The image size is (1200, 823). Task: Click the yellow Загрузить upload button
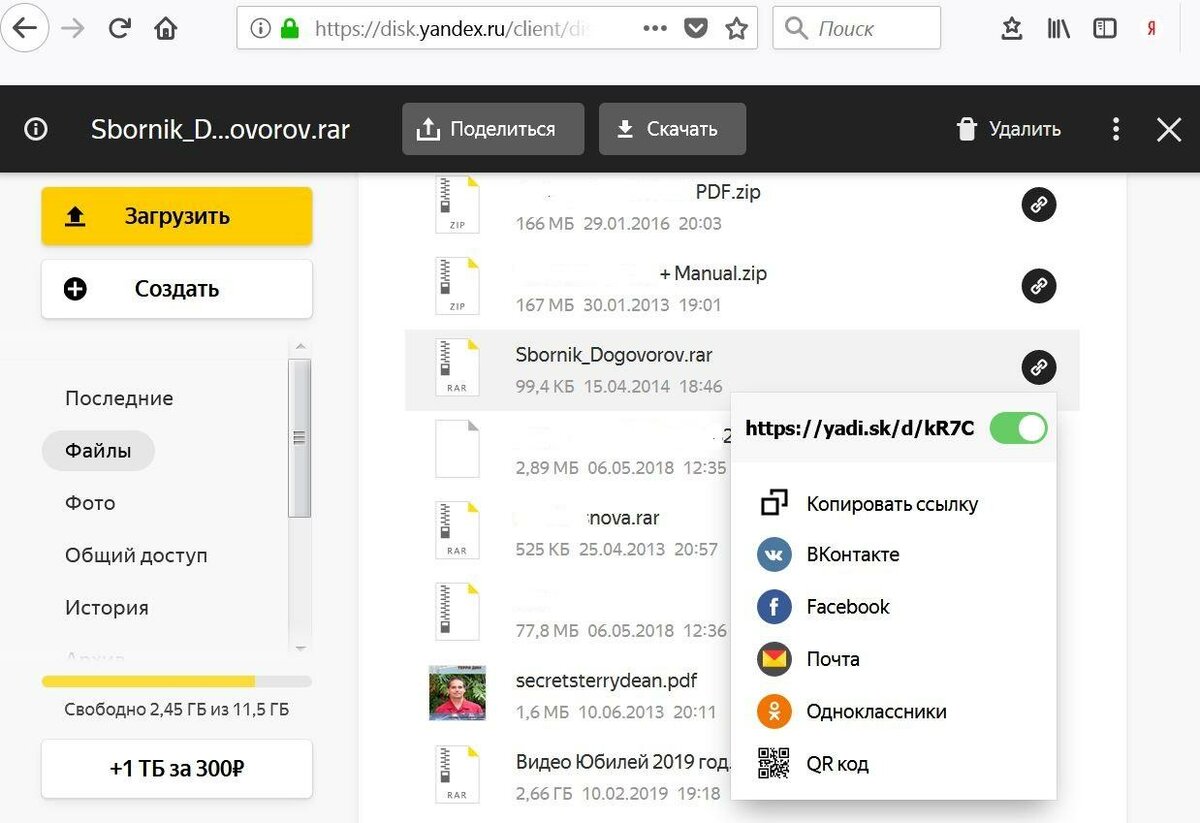coord(177,216)
